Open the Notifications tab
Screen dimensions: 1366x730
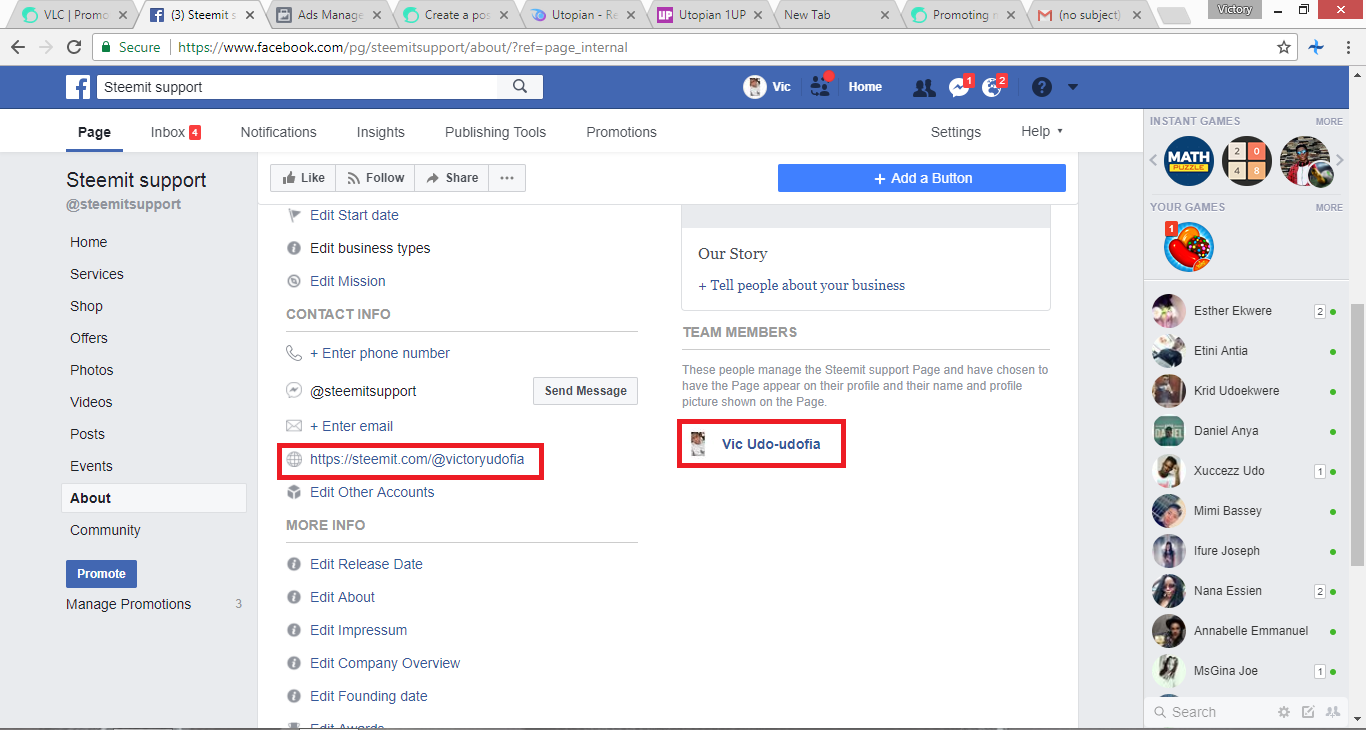point(279,132)
